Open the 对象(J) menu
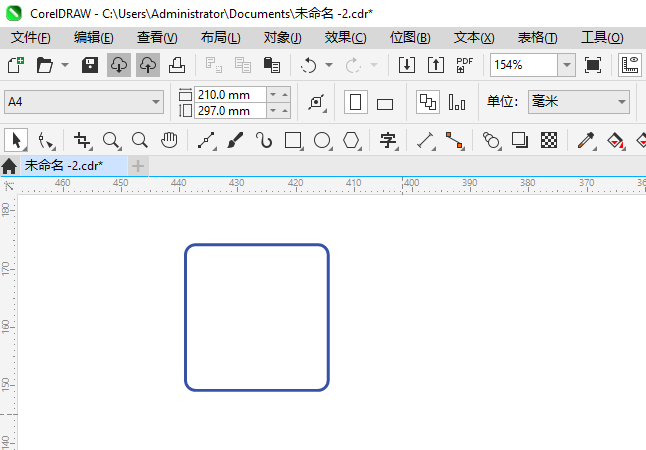Image resolution: width=646 pixels, height=450 pixels. coord(283,38)
